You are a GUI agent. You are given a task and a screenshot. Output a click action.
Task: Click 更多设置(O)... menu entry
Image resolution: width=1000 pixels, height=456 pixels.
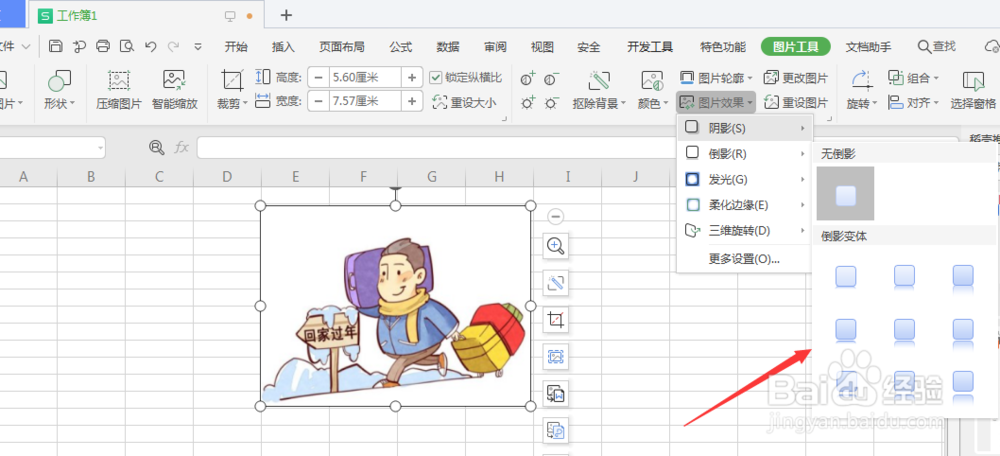(x=745, y=259)
